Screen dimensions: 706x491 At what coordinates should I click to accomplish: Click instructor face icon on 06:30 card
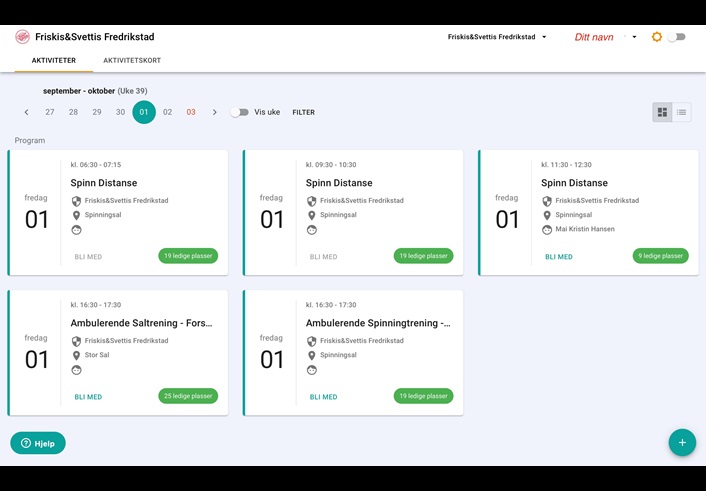(x=77, y=230)
